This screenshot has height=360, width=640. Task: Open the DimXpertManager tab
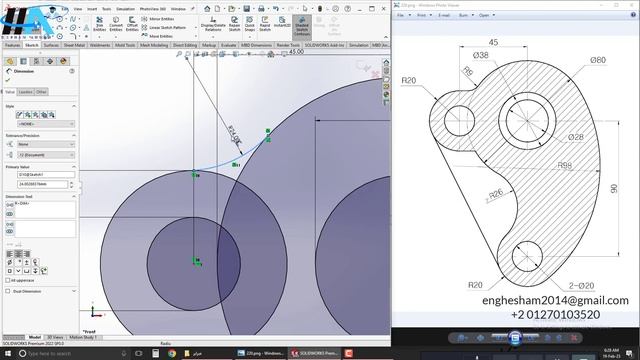tap(50, 61)
